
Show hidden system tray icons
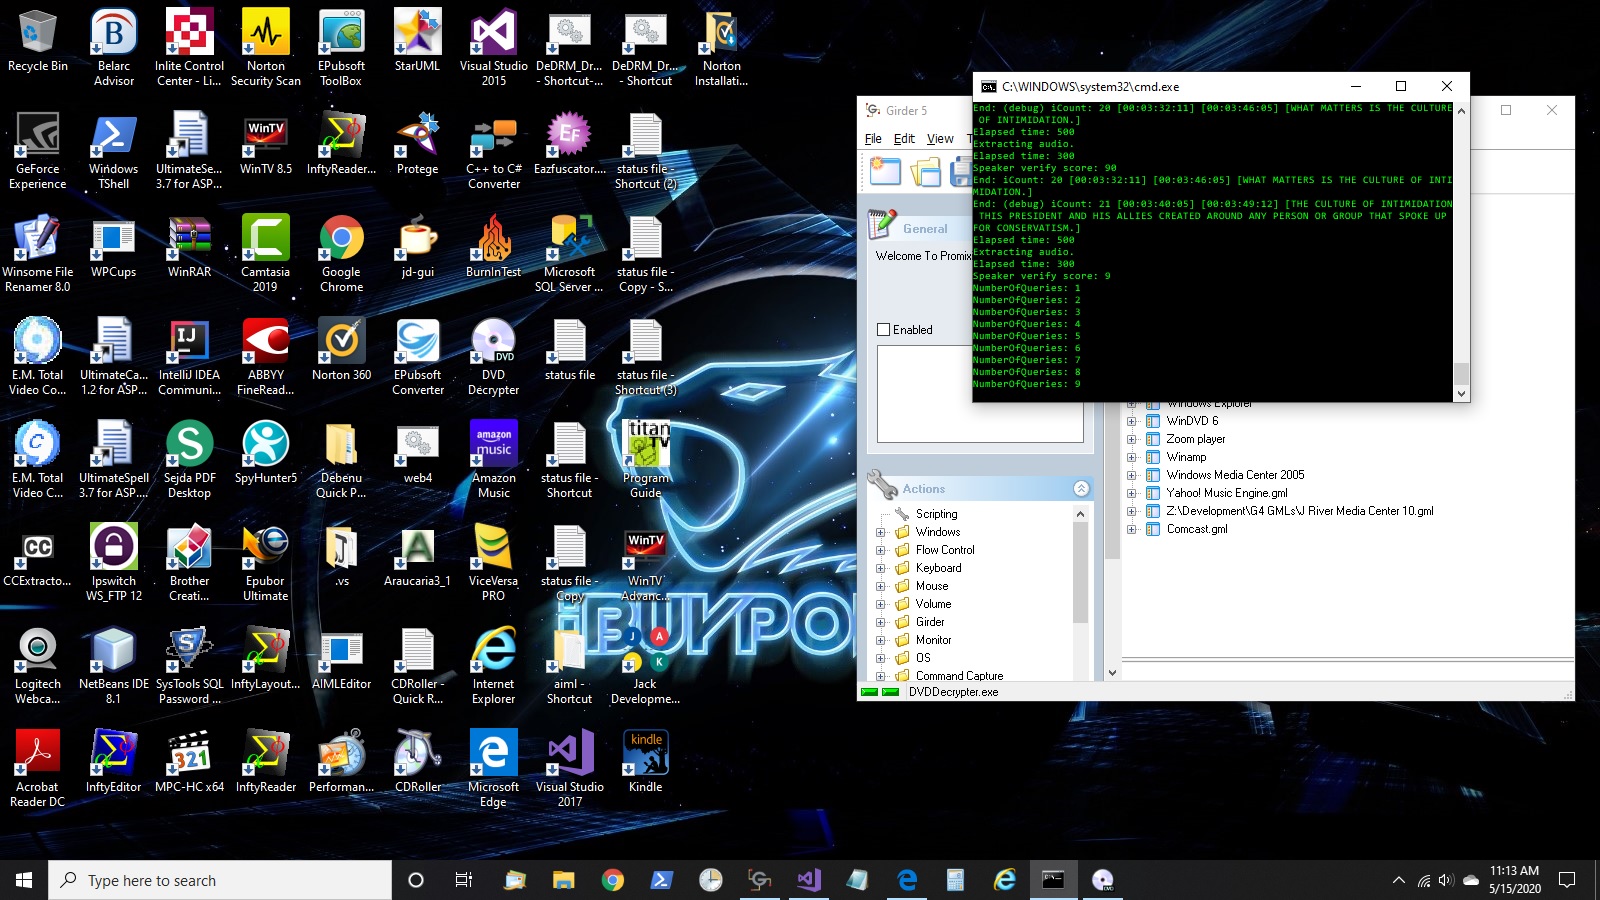pos(1398,880)
